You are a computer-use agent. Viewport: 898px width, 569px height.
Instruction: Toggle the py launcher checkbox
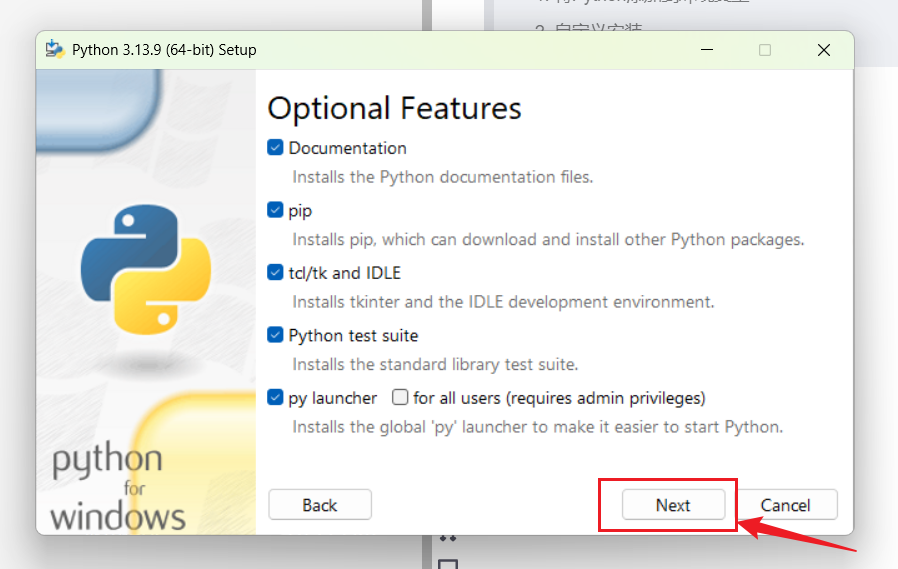point(275,397)
